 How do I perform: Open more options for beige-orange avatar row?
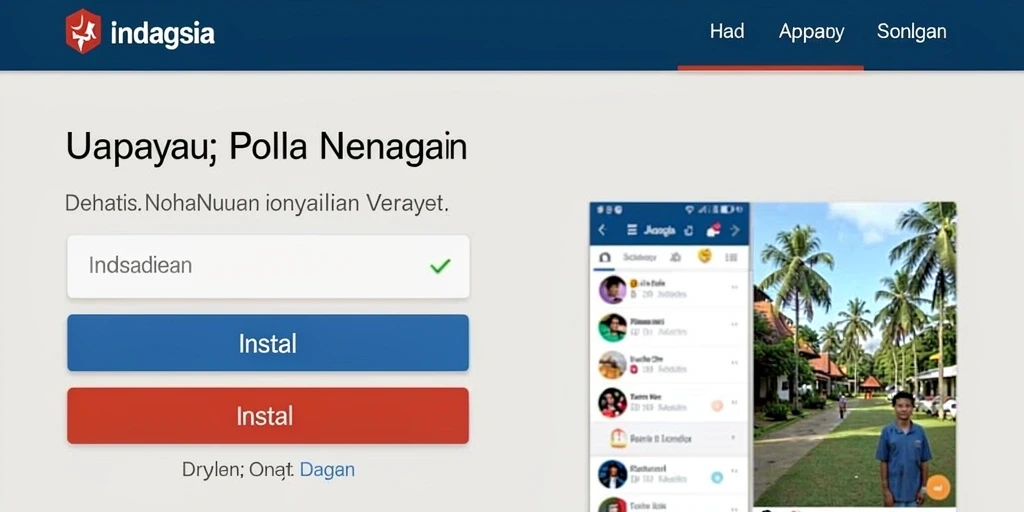(734, 361)
